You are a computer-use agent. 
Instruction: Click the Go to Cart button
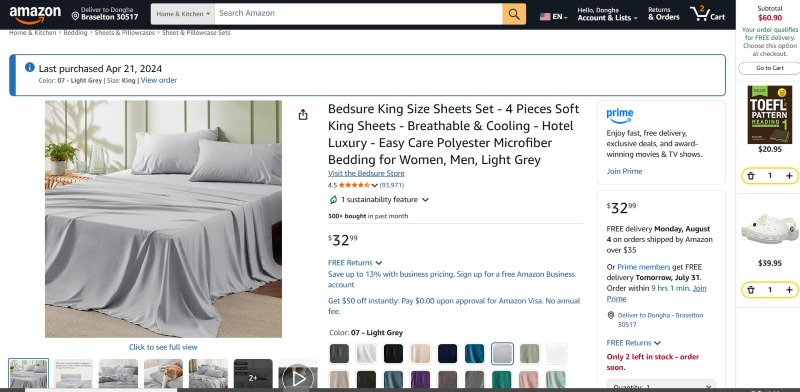point(770,68)
